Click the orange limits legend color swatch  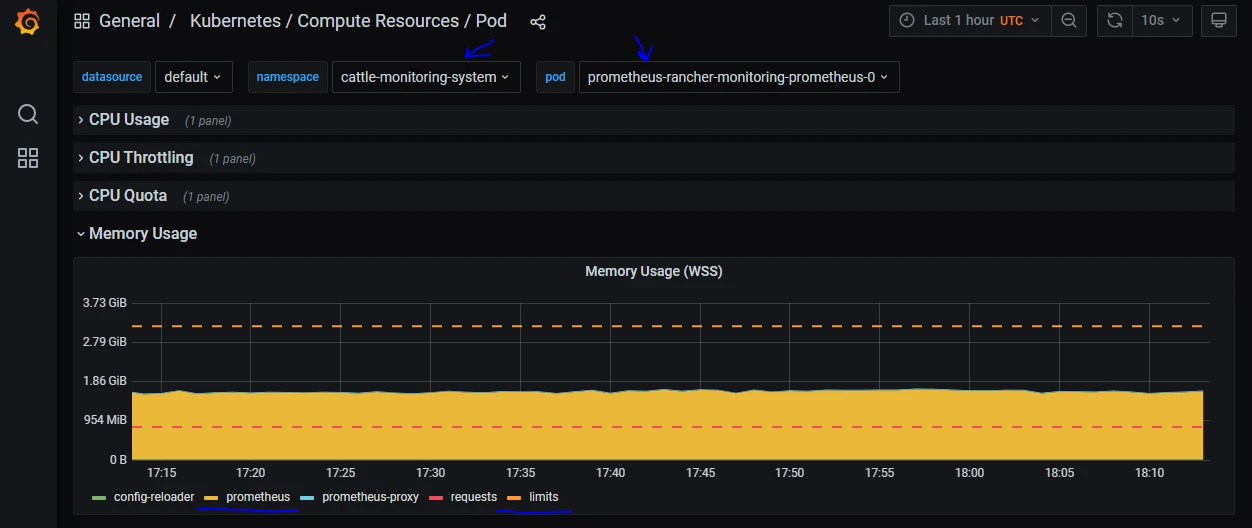(x=514, y=497)
